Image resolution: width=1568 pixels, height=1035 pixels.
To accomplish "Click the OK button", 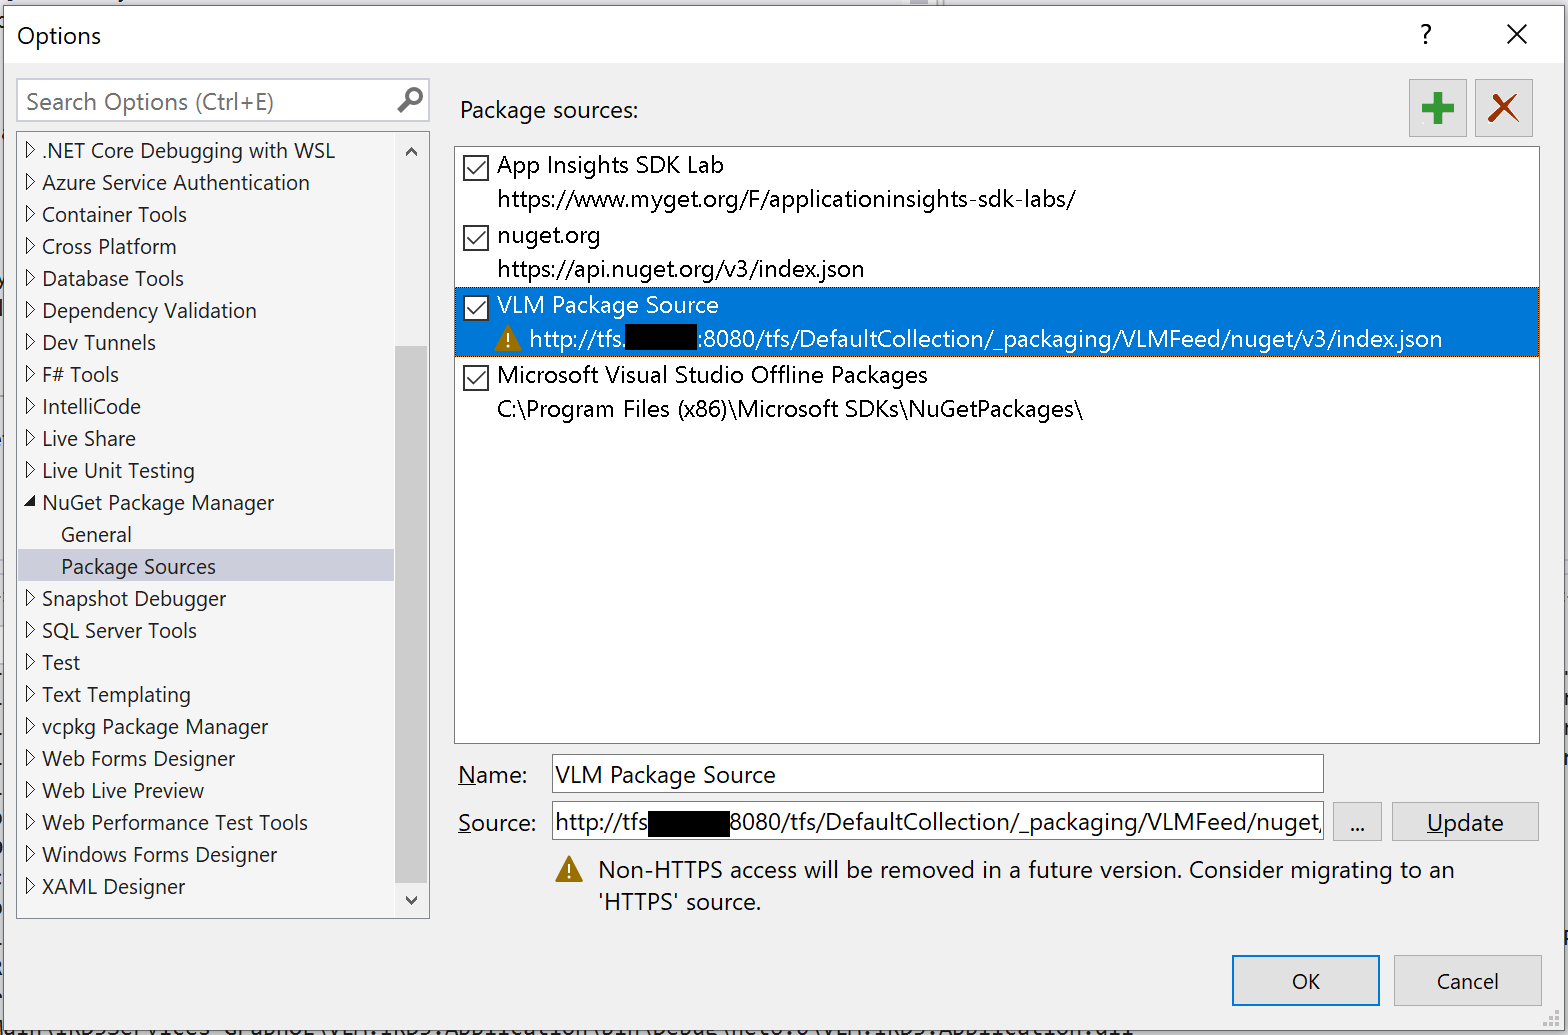I will pos(1305,981).
